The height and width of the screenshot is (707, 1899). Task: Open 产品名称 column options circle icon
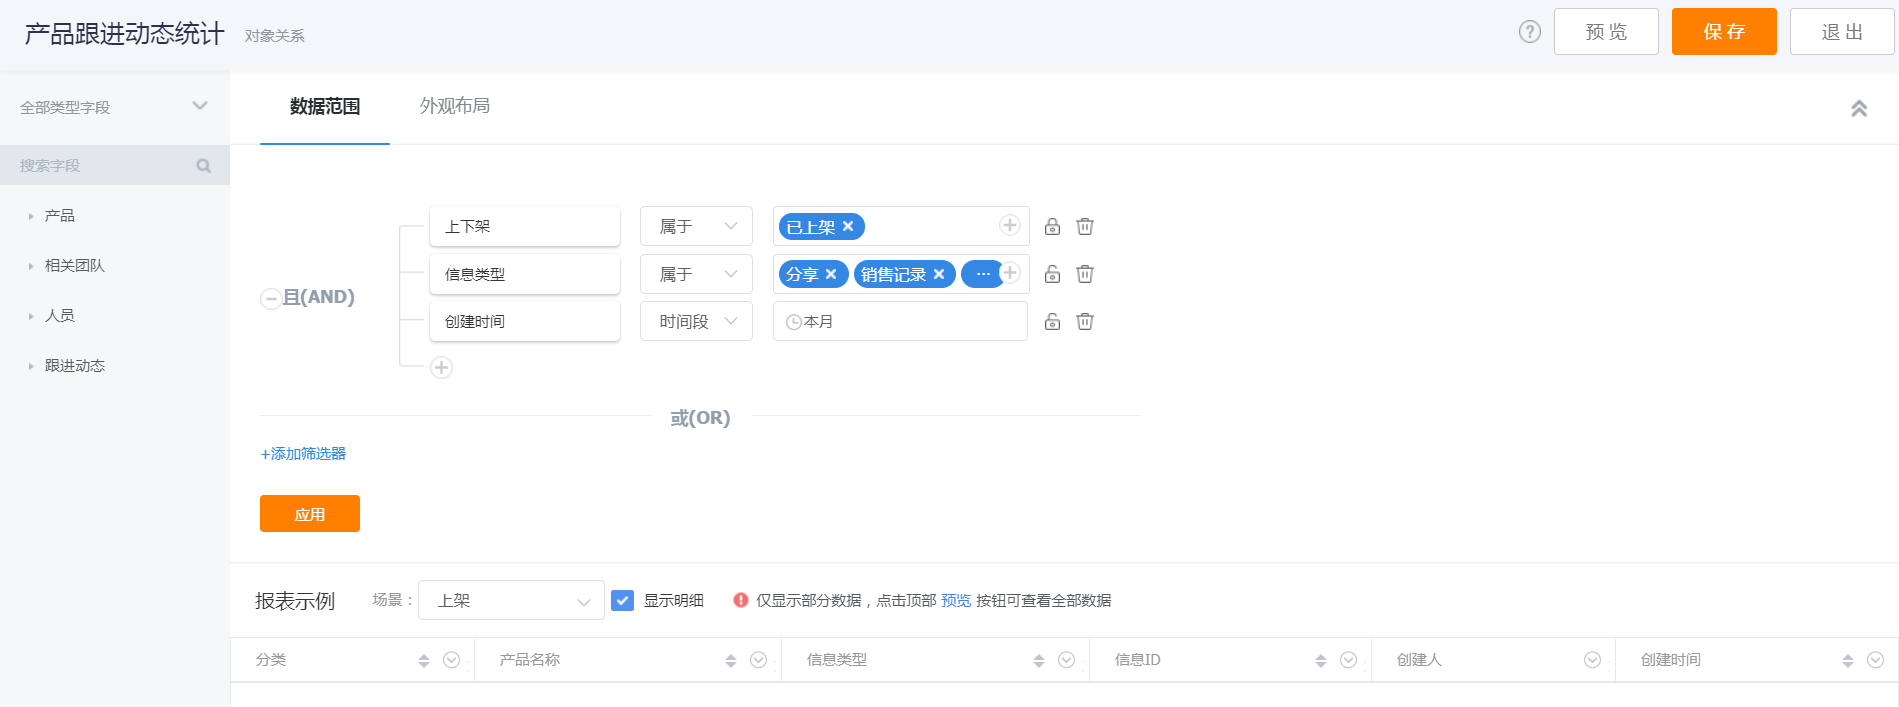(x=758, y=660)
